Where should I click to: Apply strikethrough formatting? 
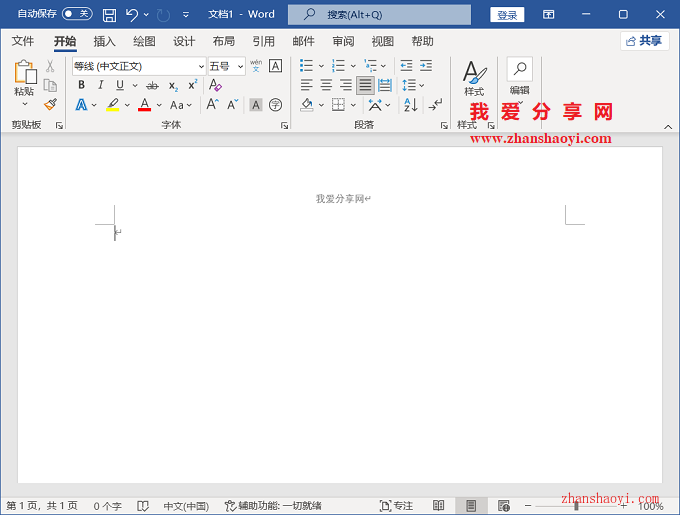click(x=152, y=85)
